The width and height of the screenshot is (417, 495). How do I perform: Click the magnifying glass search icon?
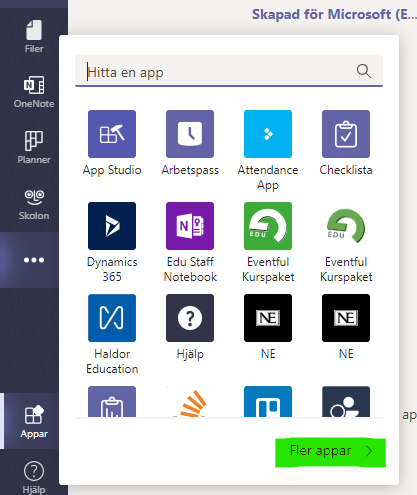364,71
